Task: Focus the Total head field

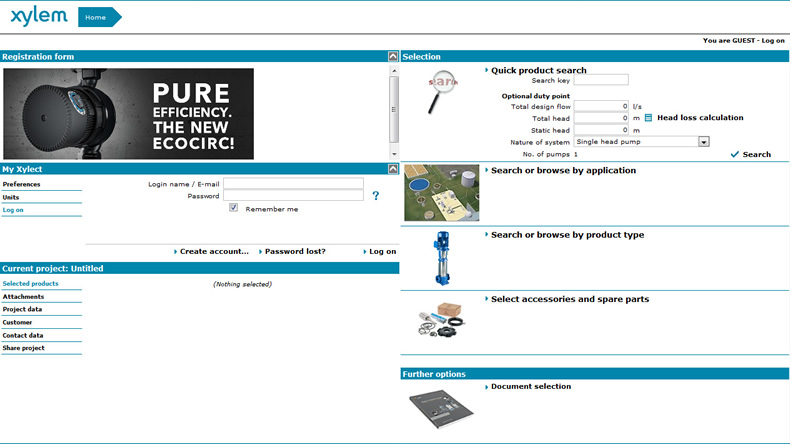Action: [601, 118]
